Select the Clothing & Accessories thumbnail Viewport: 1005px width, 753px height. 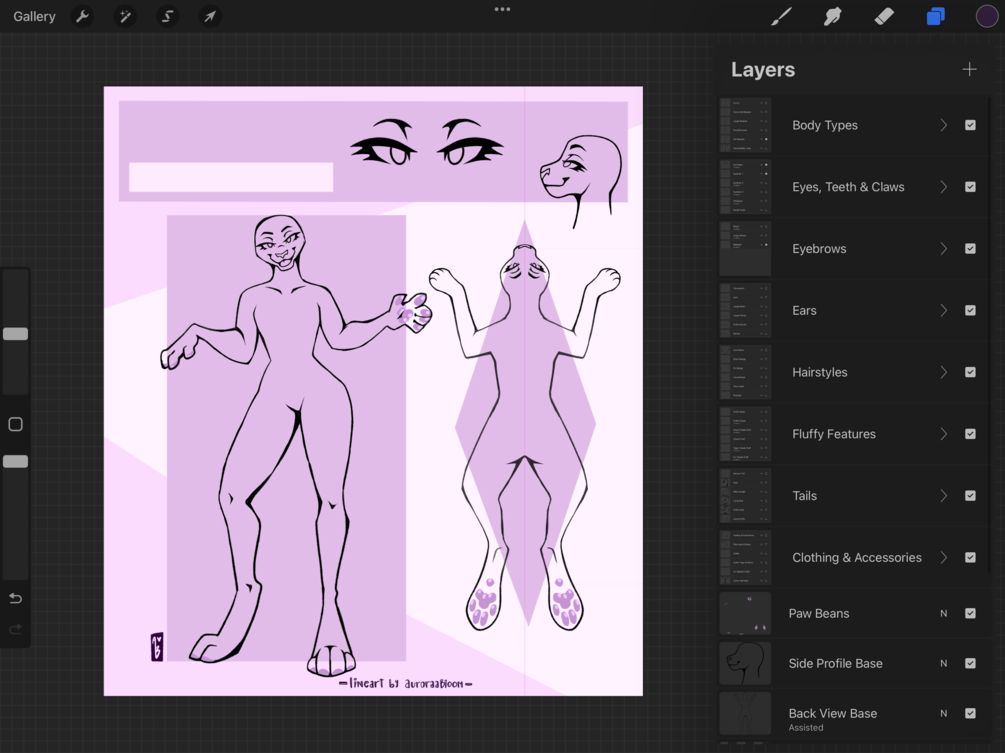[x=745, y=558]
